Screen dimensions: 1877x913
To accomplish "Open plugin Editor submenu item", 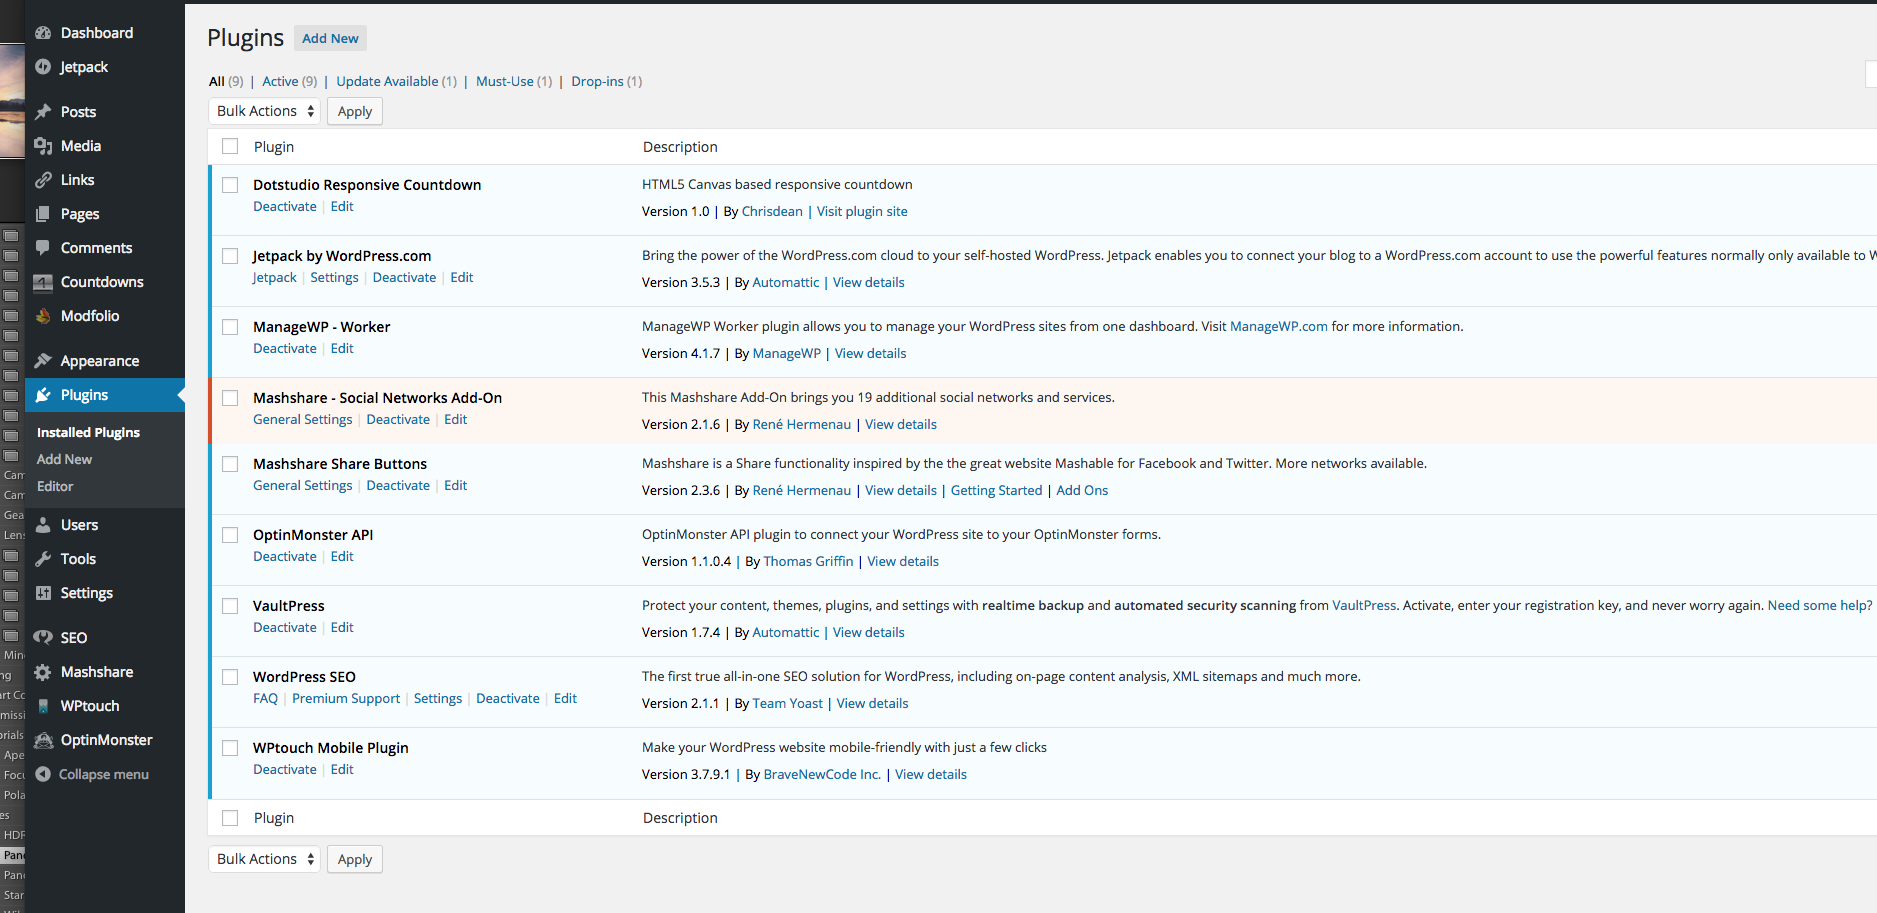I will [x=55, y=486].
